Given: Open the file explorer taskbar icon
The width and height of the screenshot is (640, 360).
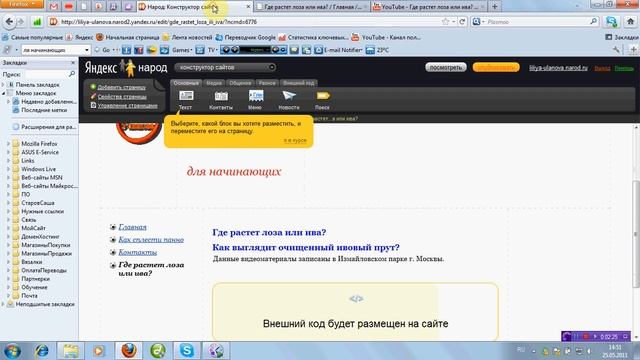Looking at the screenshot, I should tap(70, 351).
